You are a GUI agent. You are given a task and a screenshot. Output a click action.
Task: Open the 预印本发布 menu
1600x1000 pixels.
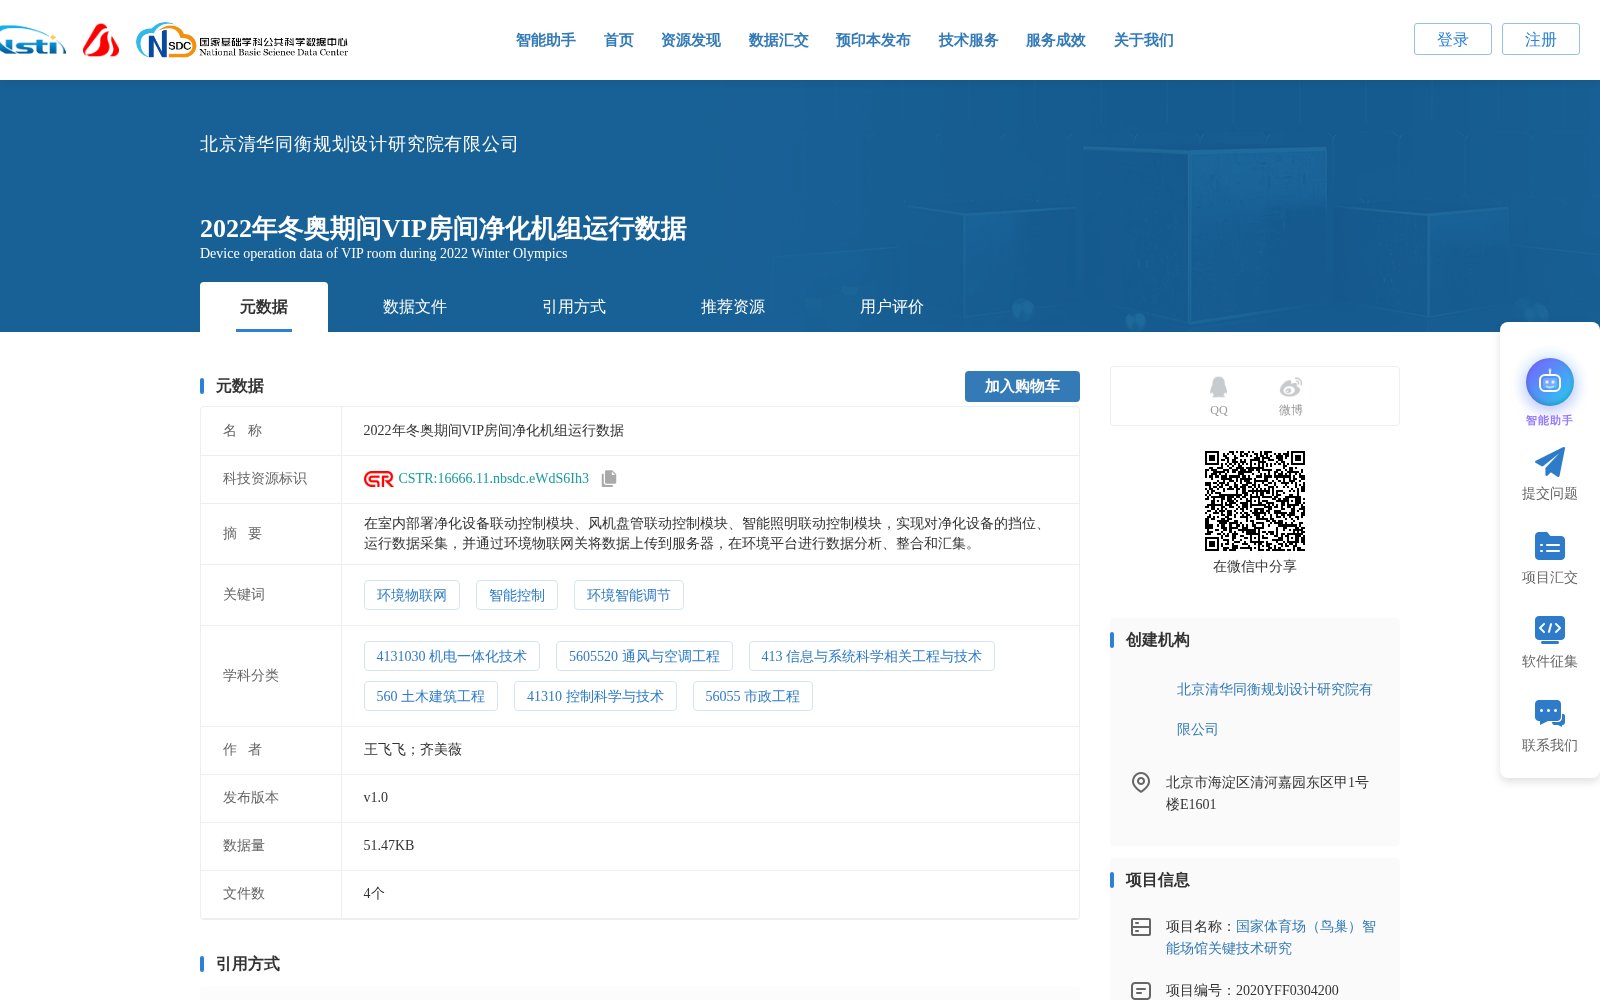tap(873, 40)
